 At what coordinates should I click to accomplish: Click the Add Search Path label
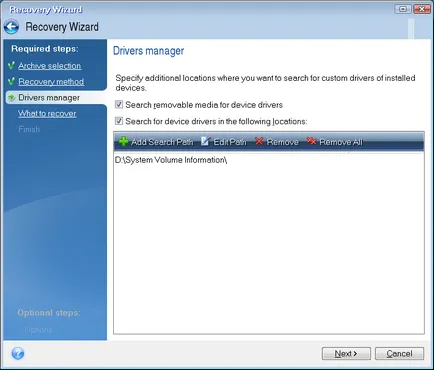(x=162, y=142)
